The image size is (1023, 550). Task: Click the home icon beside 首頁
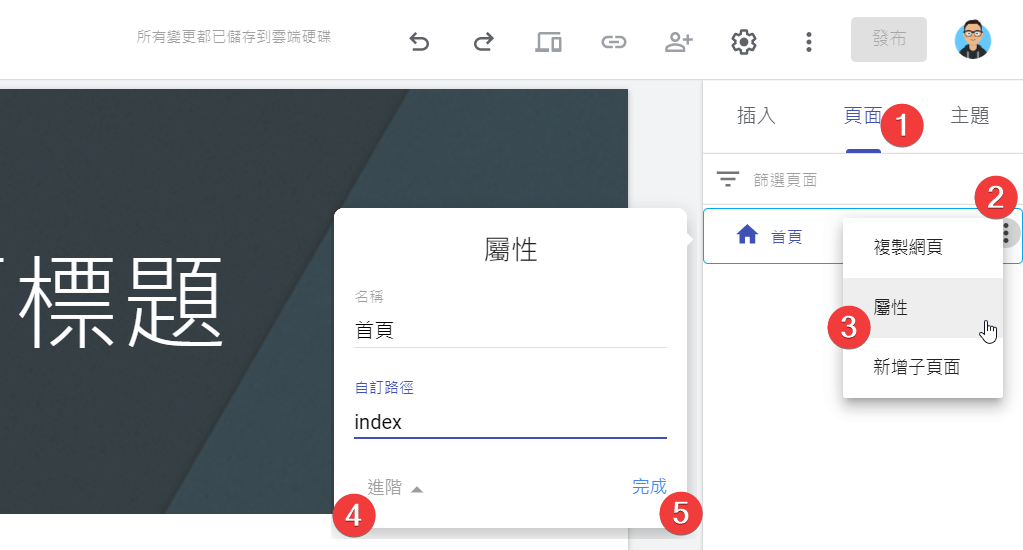(x=746, y=236)
